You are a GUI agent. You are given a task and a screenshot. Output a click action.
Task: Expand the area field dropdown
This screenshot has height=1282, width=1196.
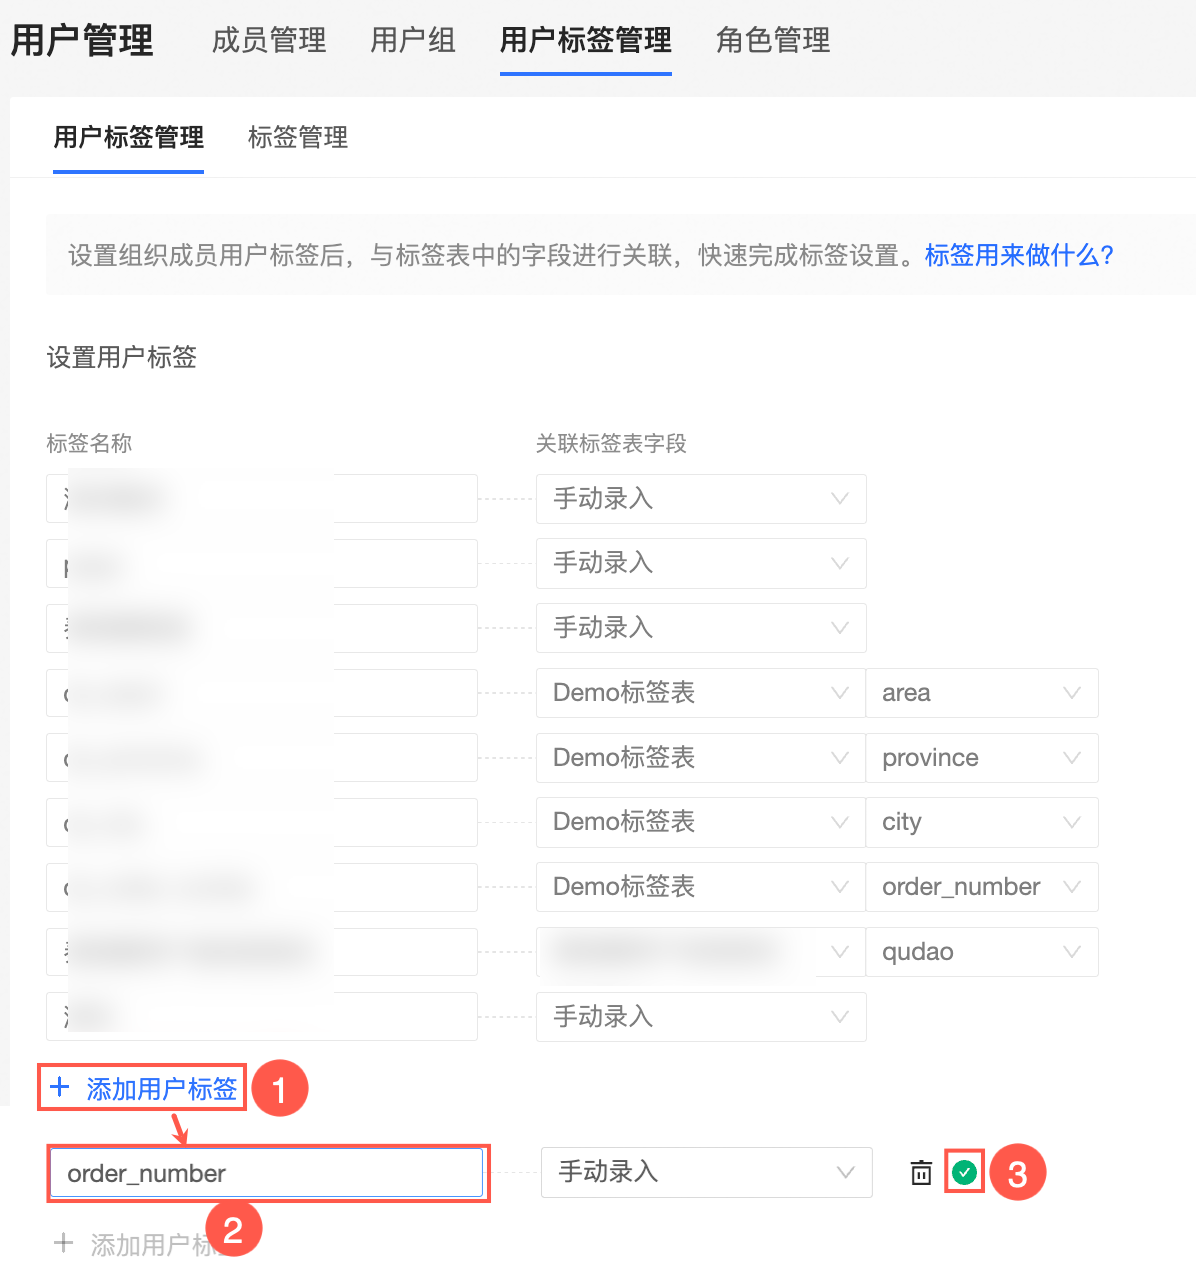click(x=982, y=693)
